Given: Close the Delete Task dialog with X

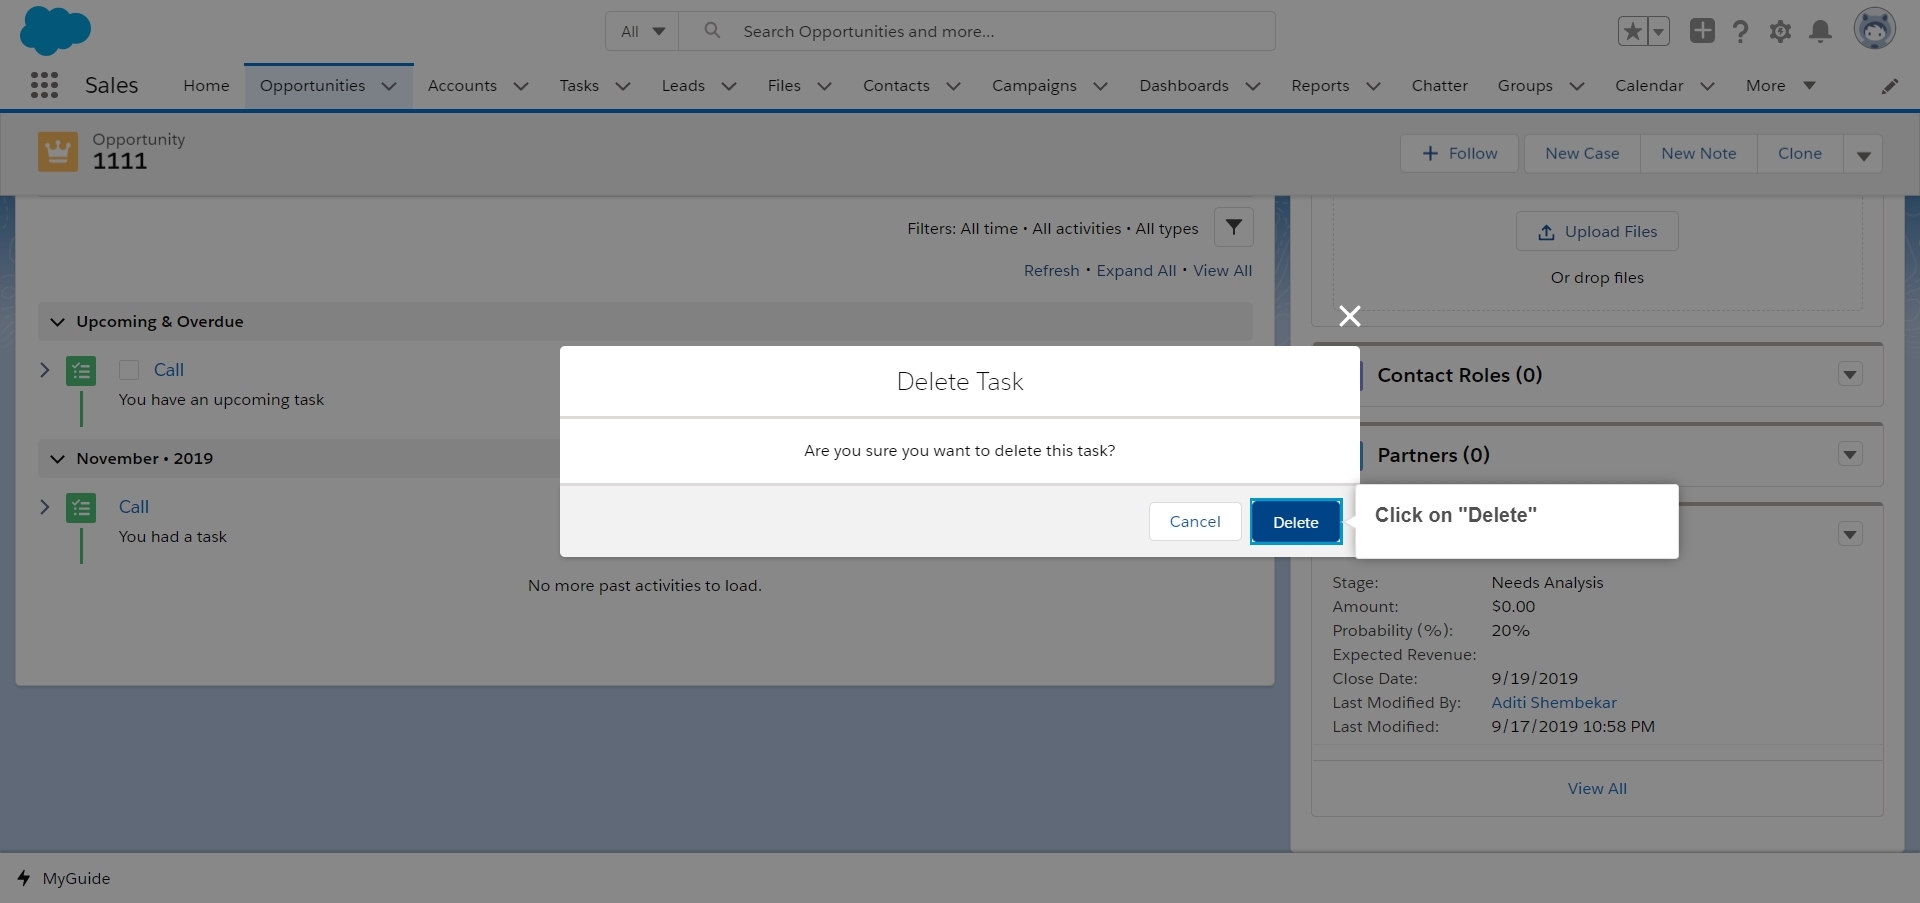Looking at the screenshot, I should pyautogui.click(x=1349, y=316).
